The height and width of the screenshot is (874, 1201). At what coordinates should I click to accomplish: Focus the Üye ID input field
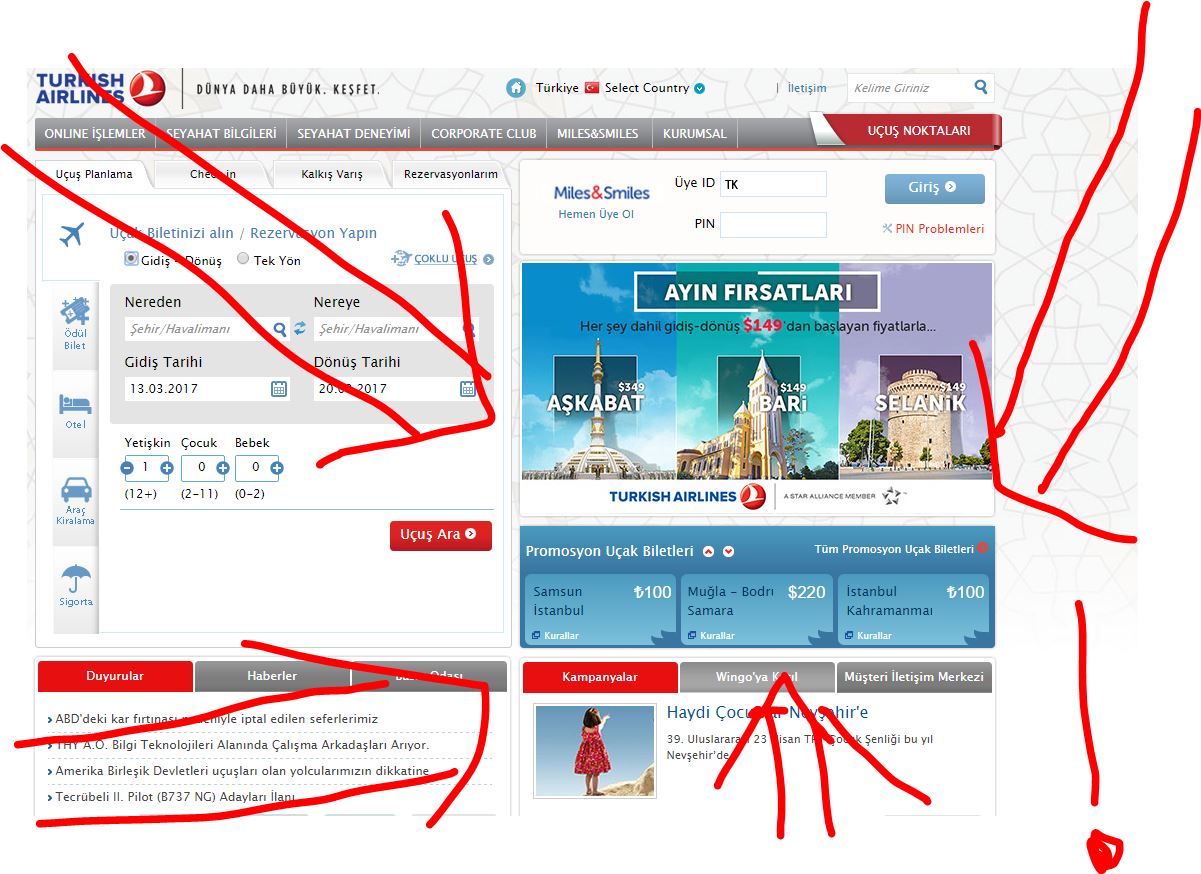(x=773, y=184)
